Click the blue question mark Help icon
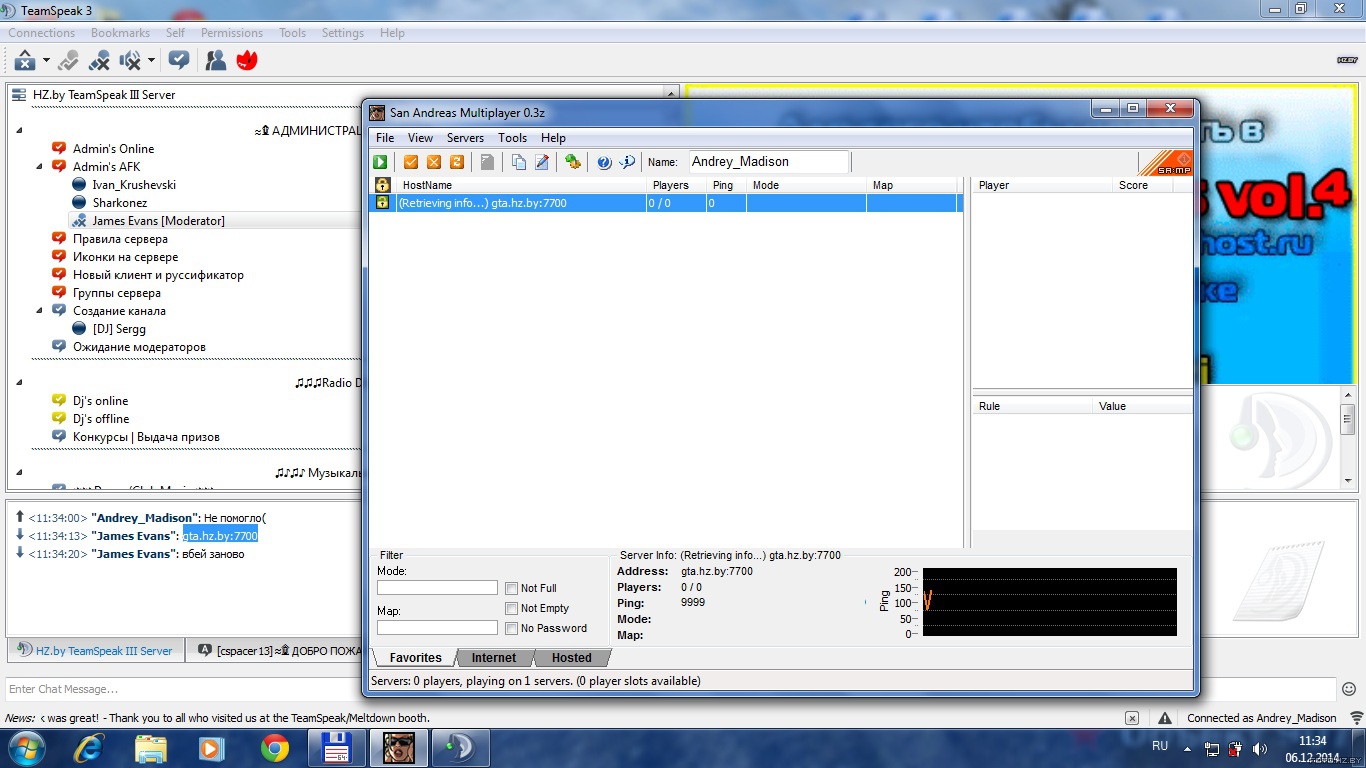 point(604,162)
